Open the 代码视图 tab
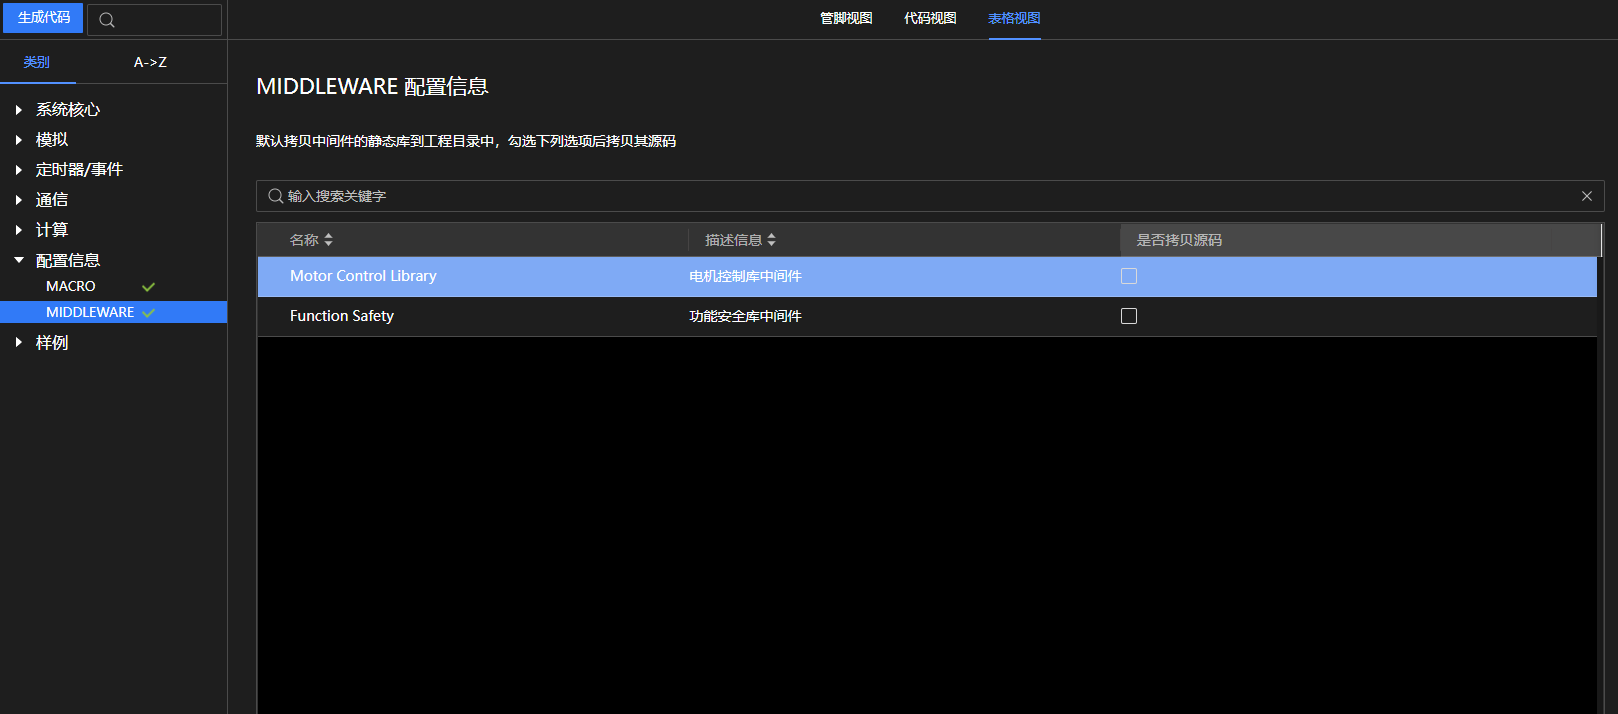This screenshot has width=1618, height=714. (x=930, y=18)
